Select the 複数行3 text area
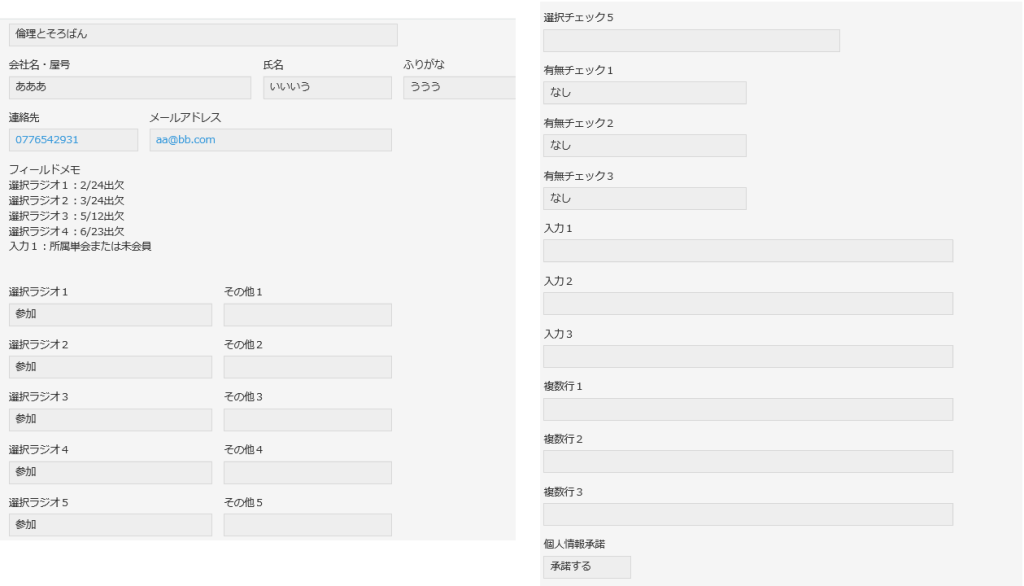 747,514
